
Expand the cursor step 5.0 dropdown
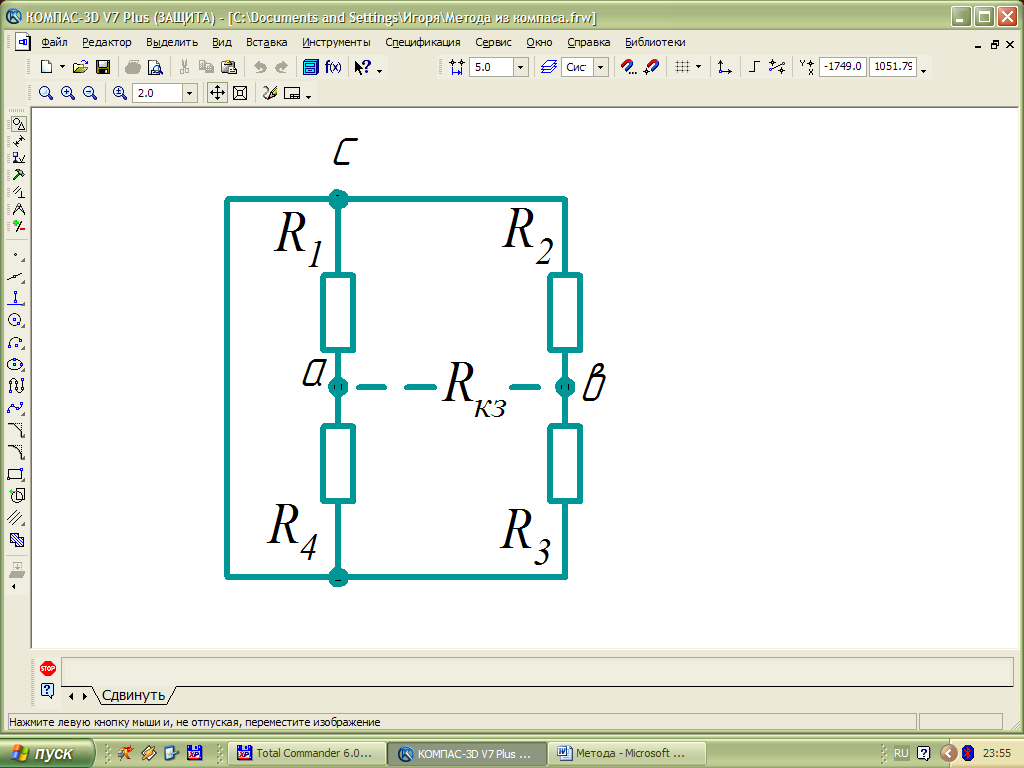(x=521, y=67)
